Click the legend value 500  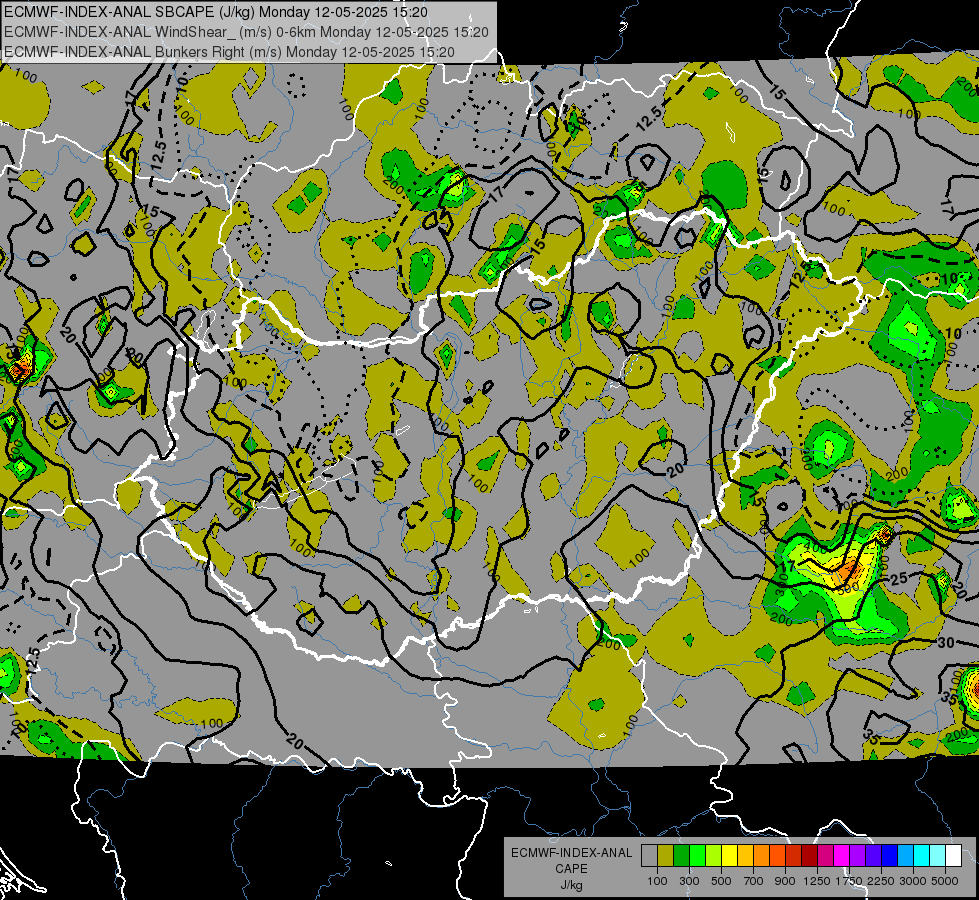(x=721, y=881)
